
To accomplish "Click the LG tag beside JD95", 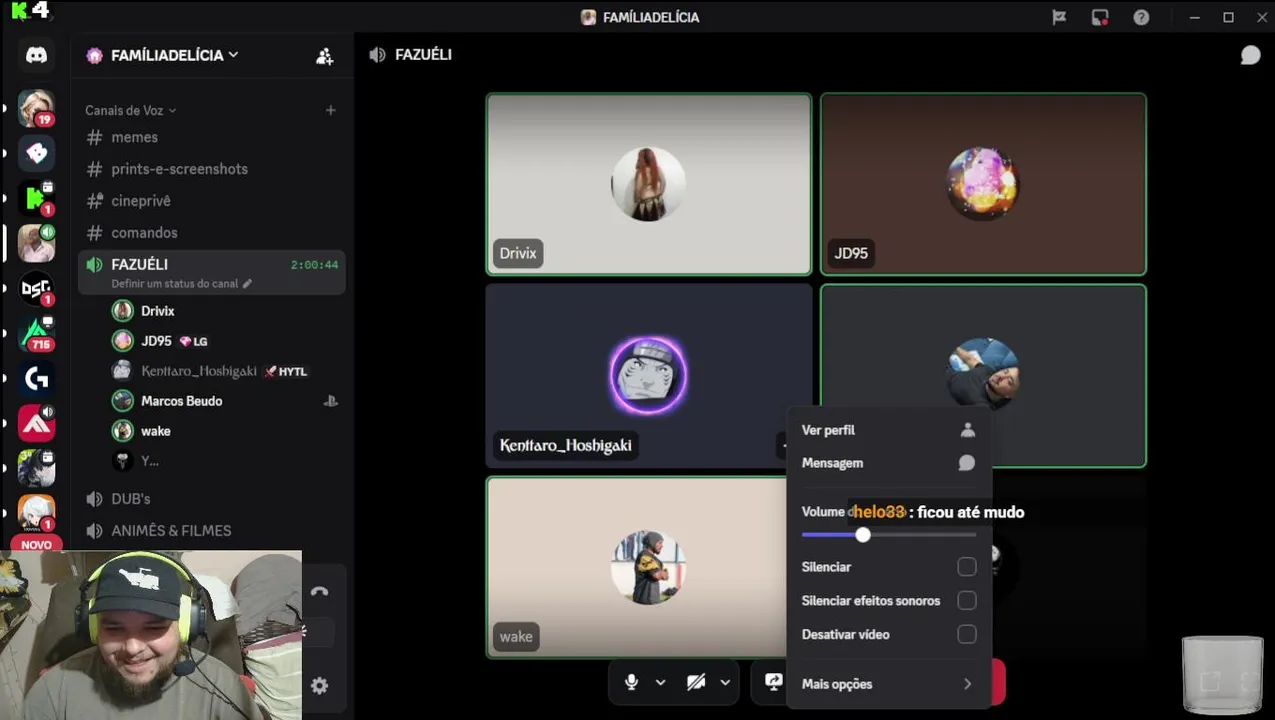I will [x=194, y=341].
